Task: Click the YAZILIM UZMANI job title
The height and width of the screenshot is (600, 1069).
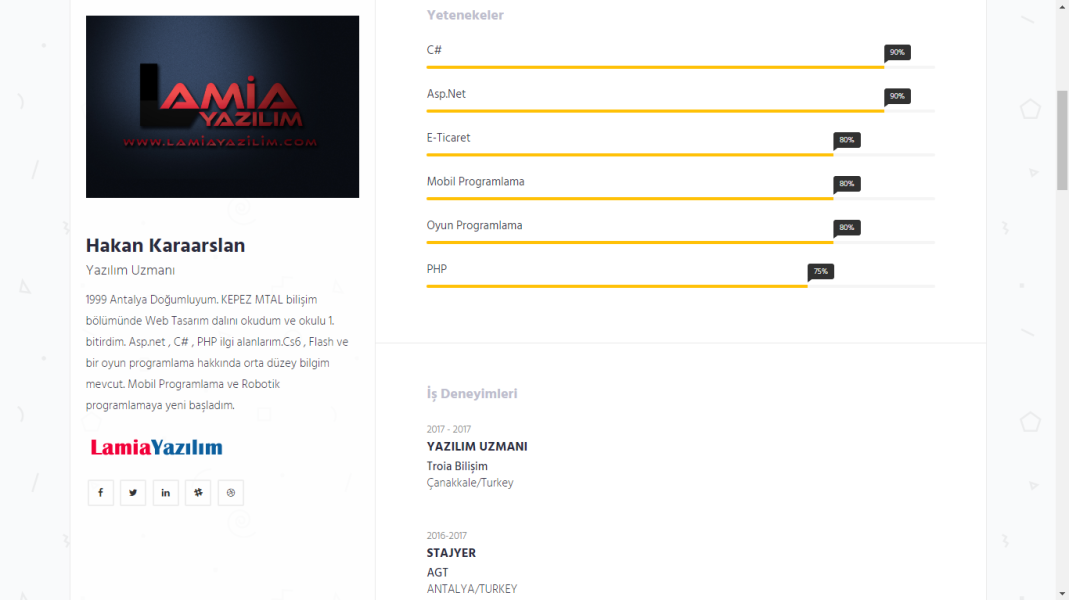Action: point(477,447)
